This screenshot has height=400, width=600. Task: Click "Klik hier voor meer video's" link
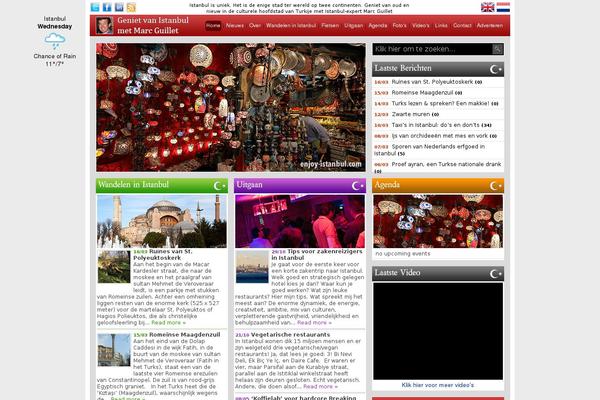pos(438,385)
